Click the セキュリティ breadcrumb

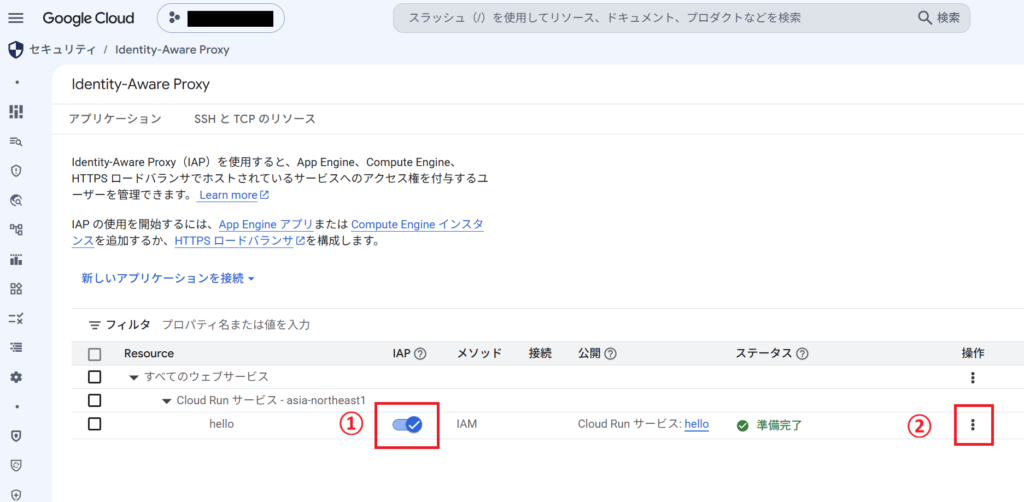pyautogui.click(x=62, y=50)
